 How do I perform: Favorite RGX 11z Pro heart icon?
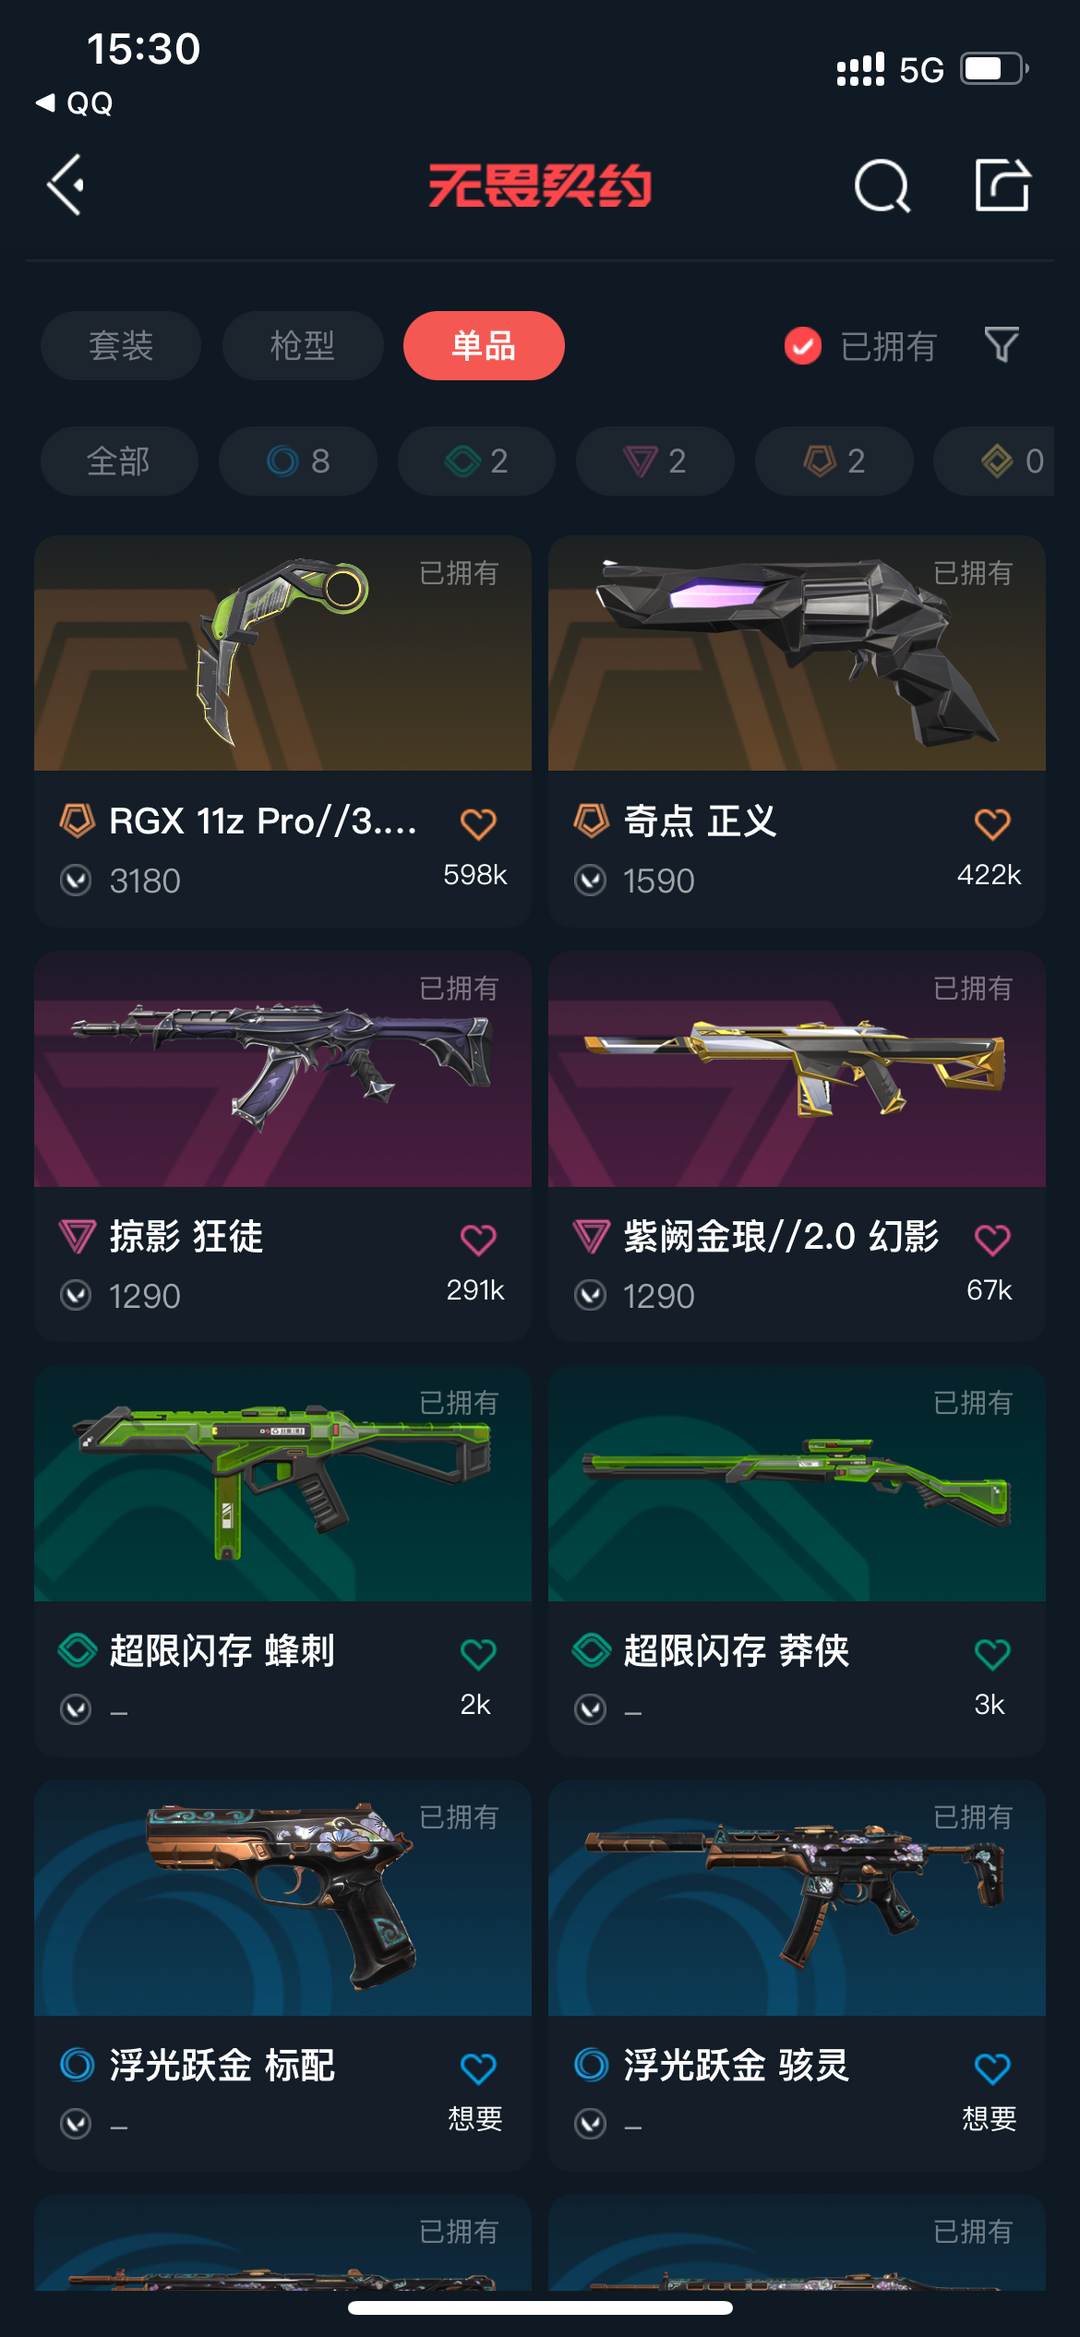pos(478,824)
